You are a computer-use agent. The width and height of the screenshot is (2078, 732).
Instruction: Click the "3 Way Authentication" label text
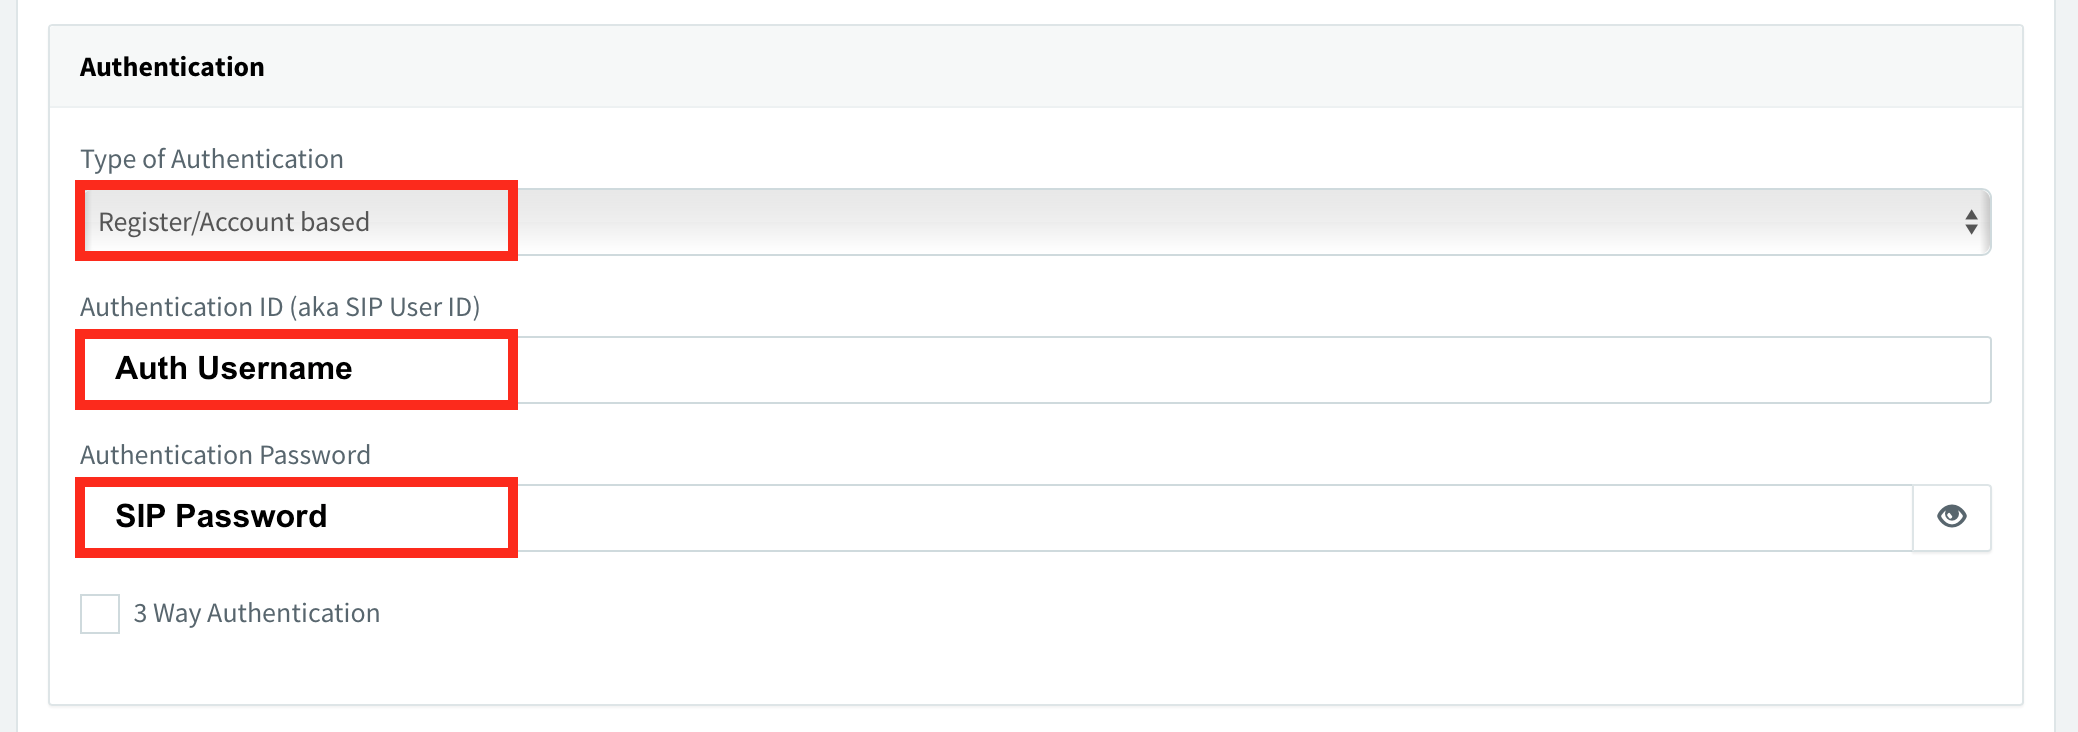coord(257,613)
